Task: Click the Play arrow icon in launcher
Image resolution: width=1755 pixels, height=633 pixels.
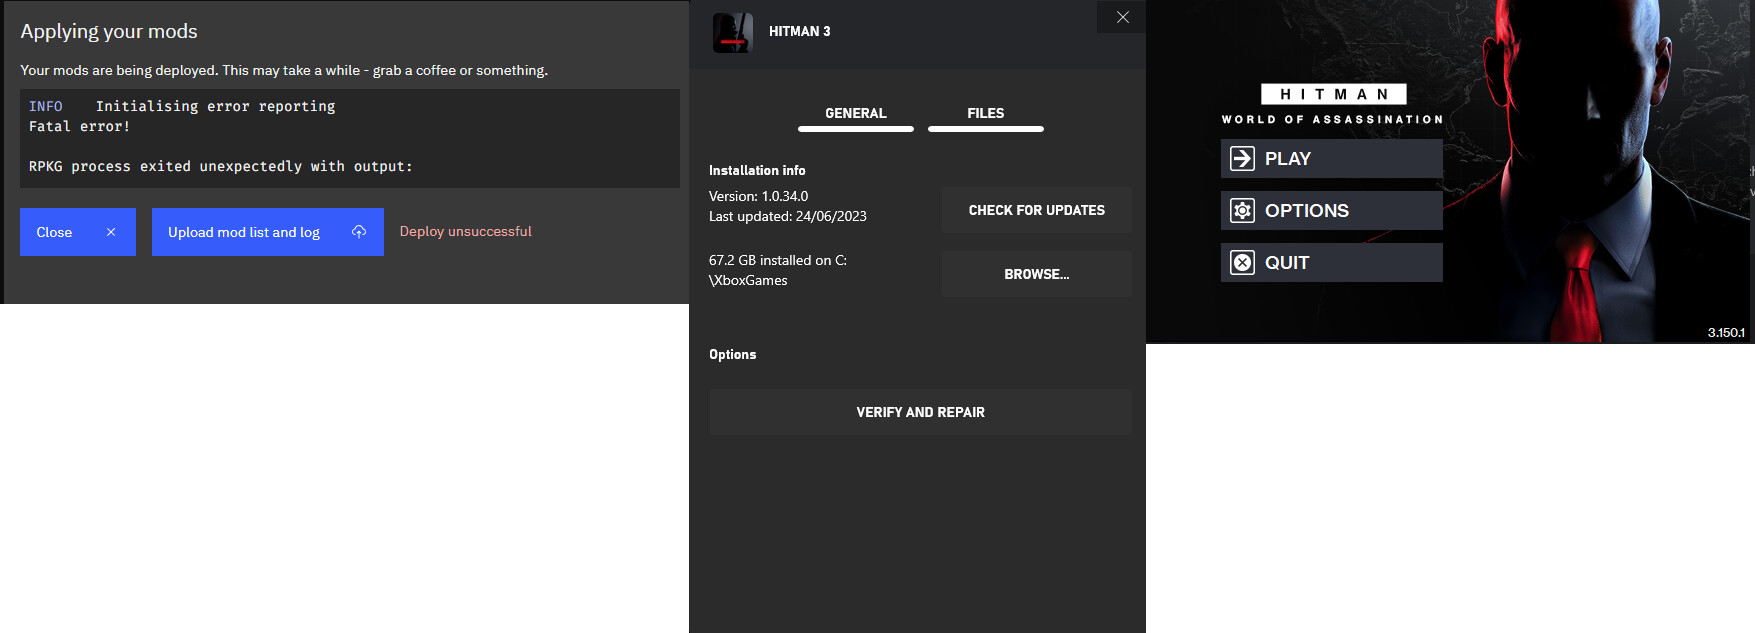Action: point(1242,158)
